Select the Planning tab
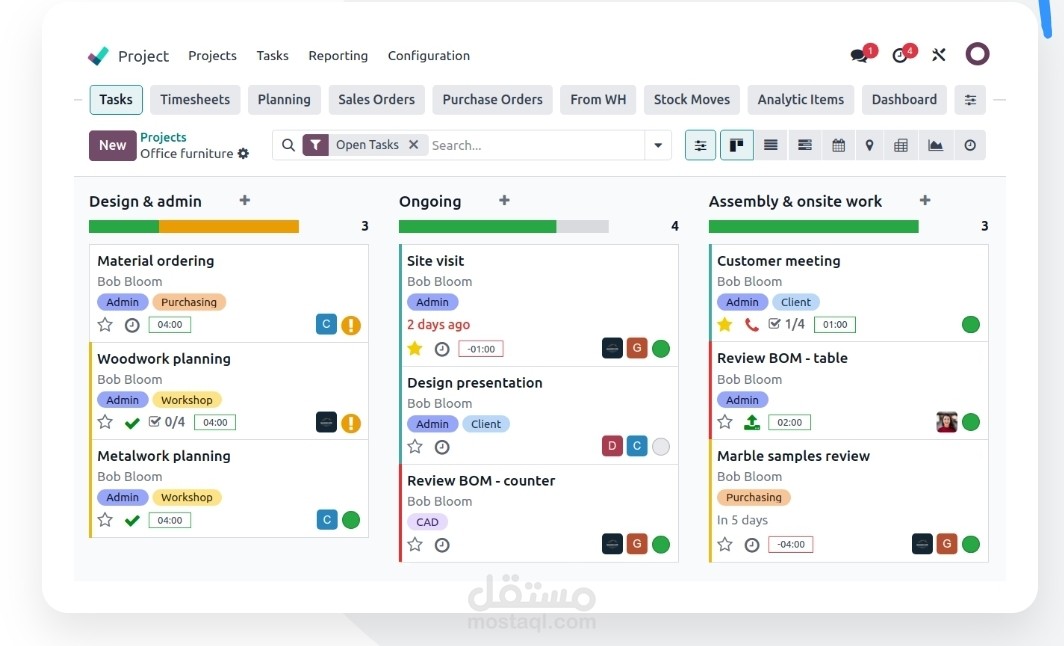 tap(284, 100)
